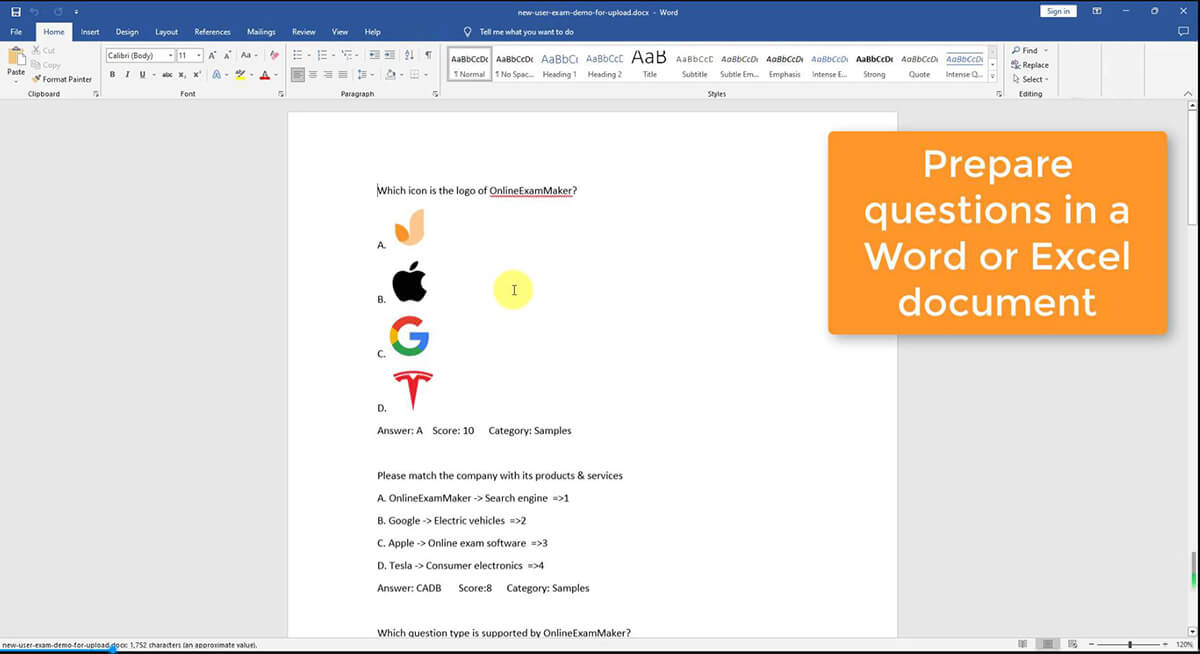The width and height of the screenshot is (1200, 654).
Task: Toggle underline formatting
Action: [x=142, y=75]
